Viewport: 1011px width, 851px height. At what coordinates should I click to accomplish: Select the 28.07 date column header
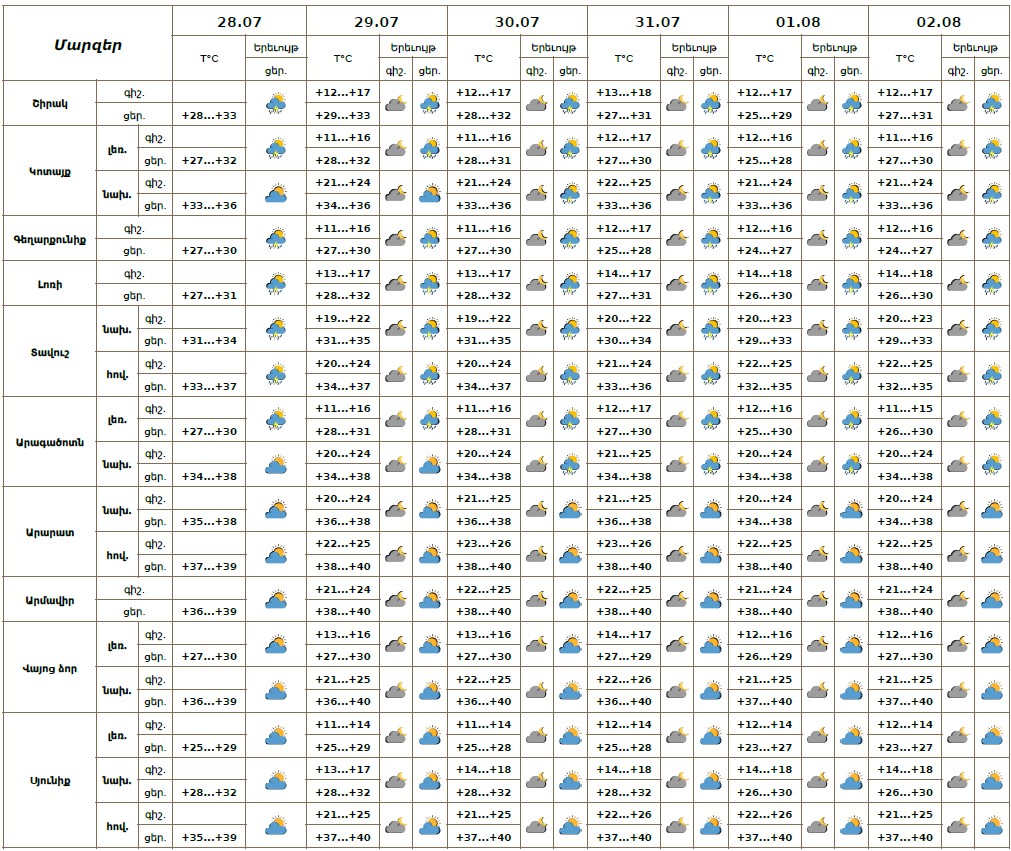[239, 21]
